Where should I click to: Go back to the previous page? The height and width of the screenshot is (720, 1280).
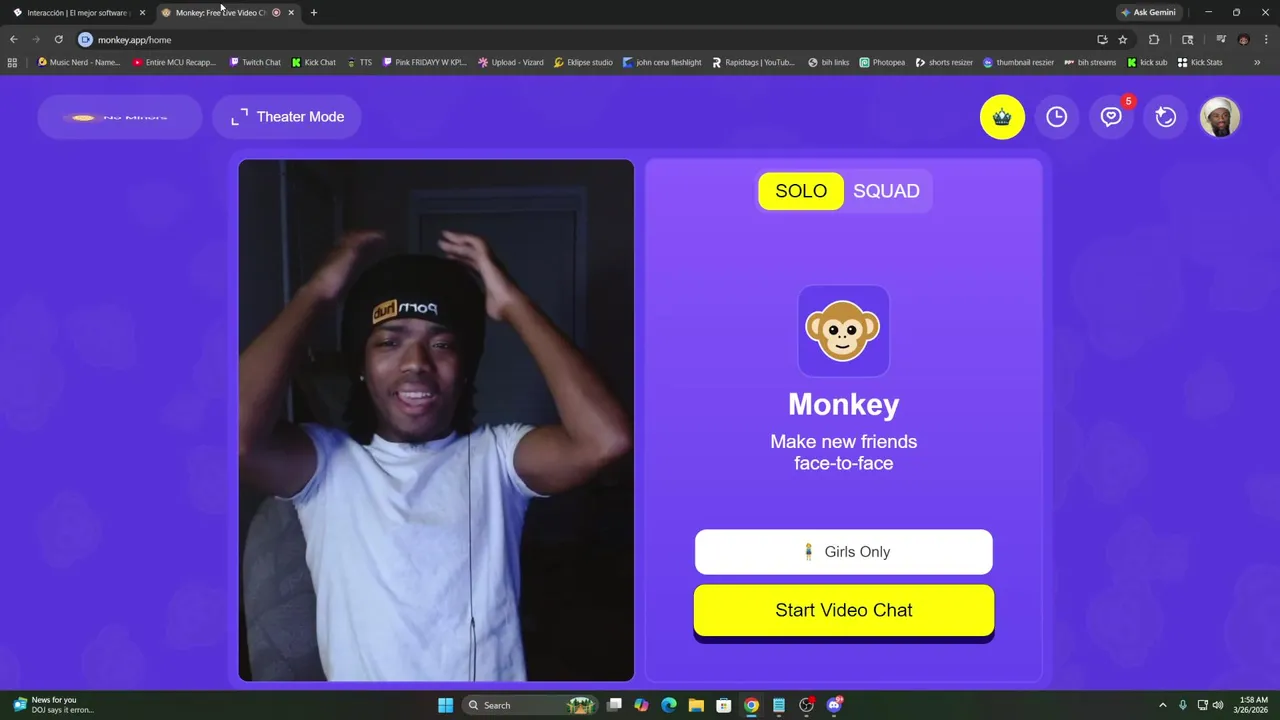[x=14, y=40]
